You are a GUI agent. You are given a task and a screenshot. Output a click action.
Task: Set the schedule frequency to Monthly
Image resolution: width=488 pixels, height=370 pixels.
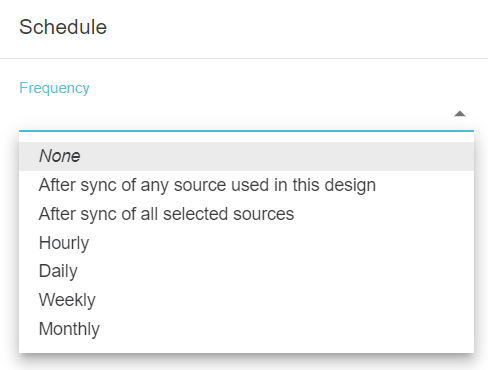click(246, 329)
